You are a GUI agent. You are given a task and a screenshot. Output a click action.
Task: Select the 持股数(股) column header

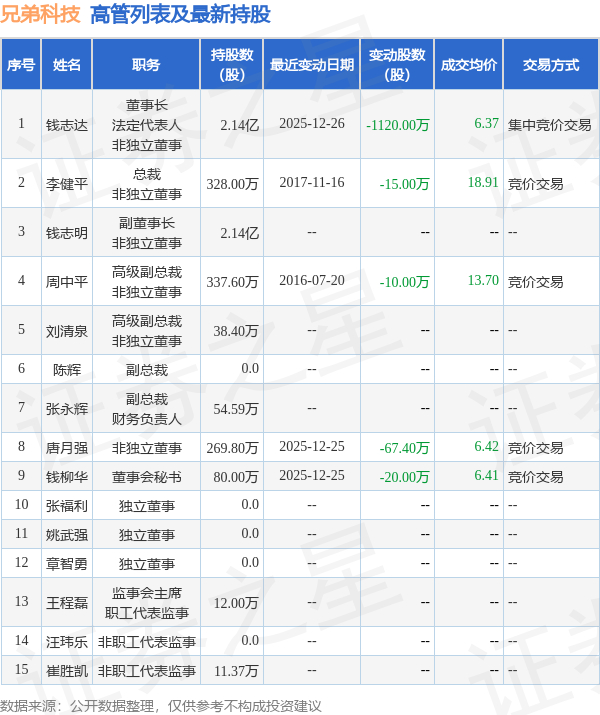232,64
